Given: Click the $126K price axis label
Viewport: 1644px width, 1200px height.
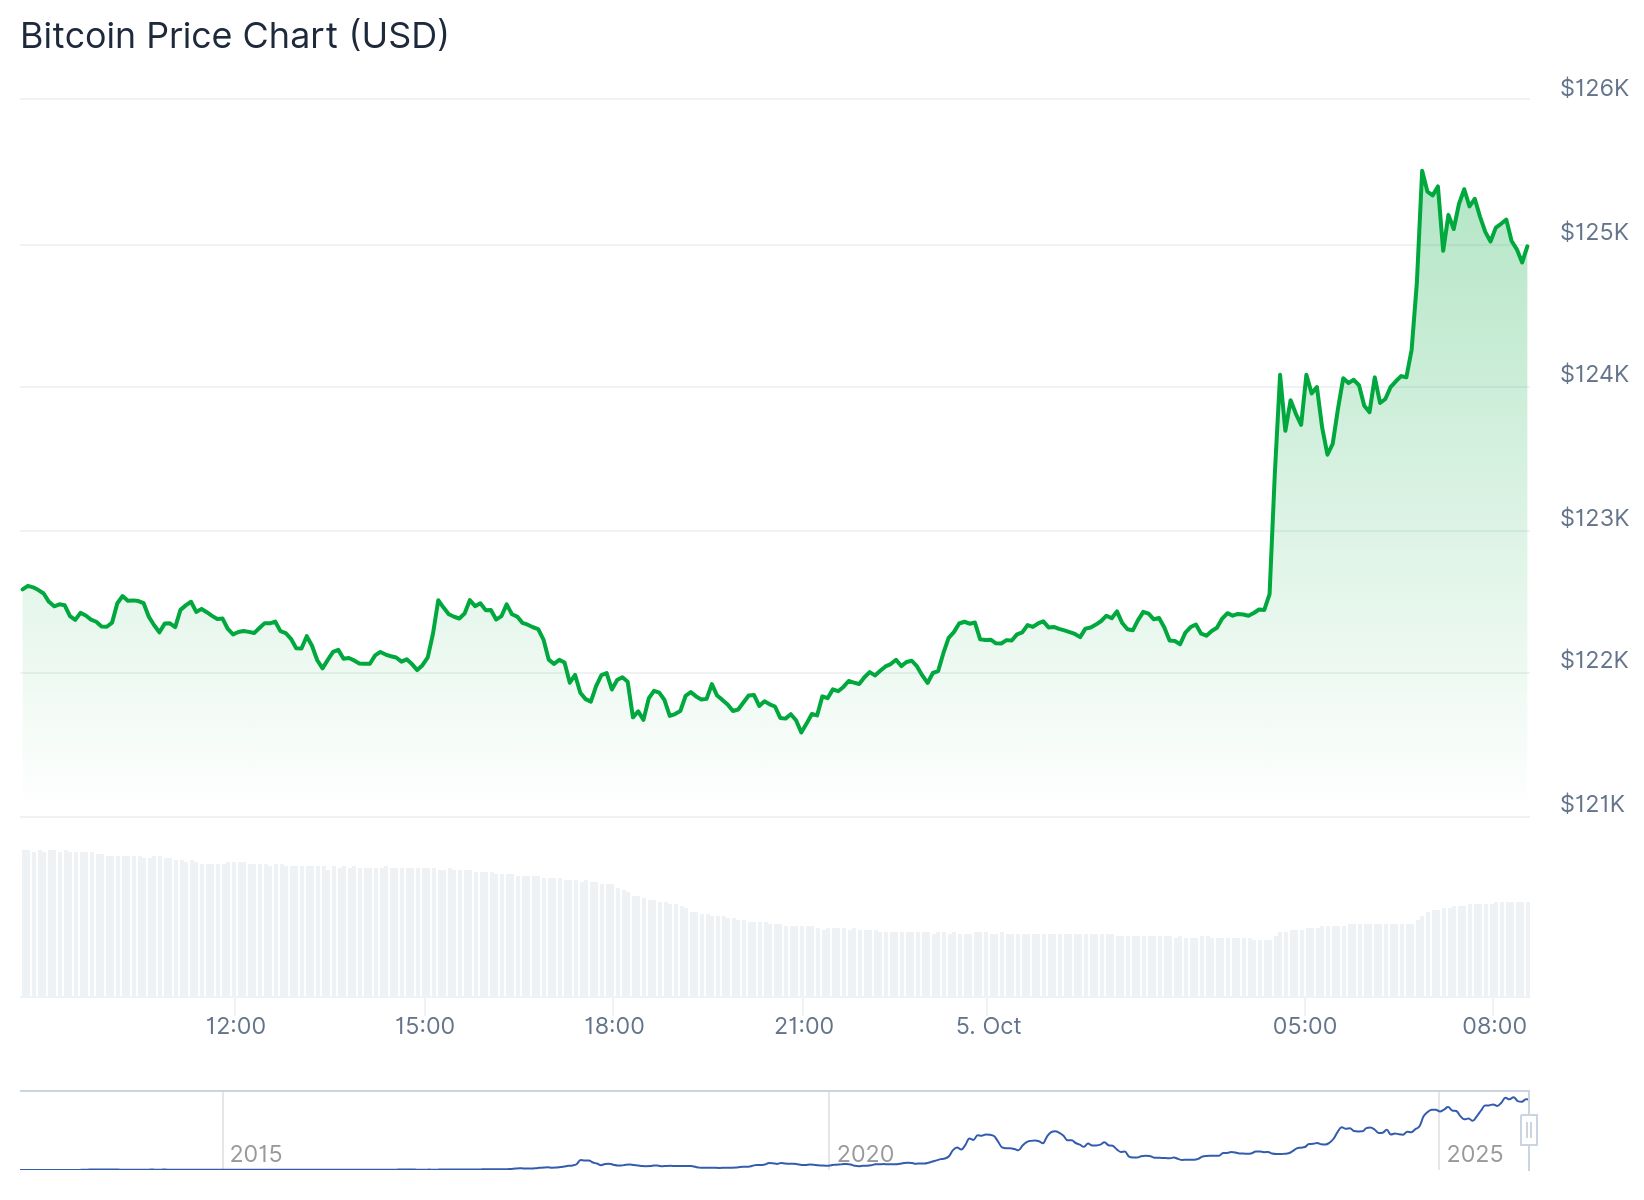Looking at the screenshot, I should tap(1594, 88).
